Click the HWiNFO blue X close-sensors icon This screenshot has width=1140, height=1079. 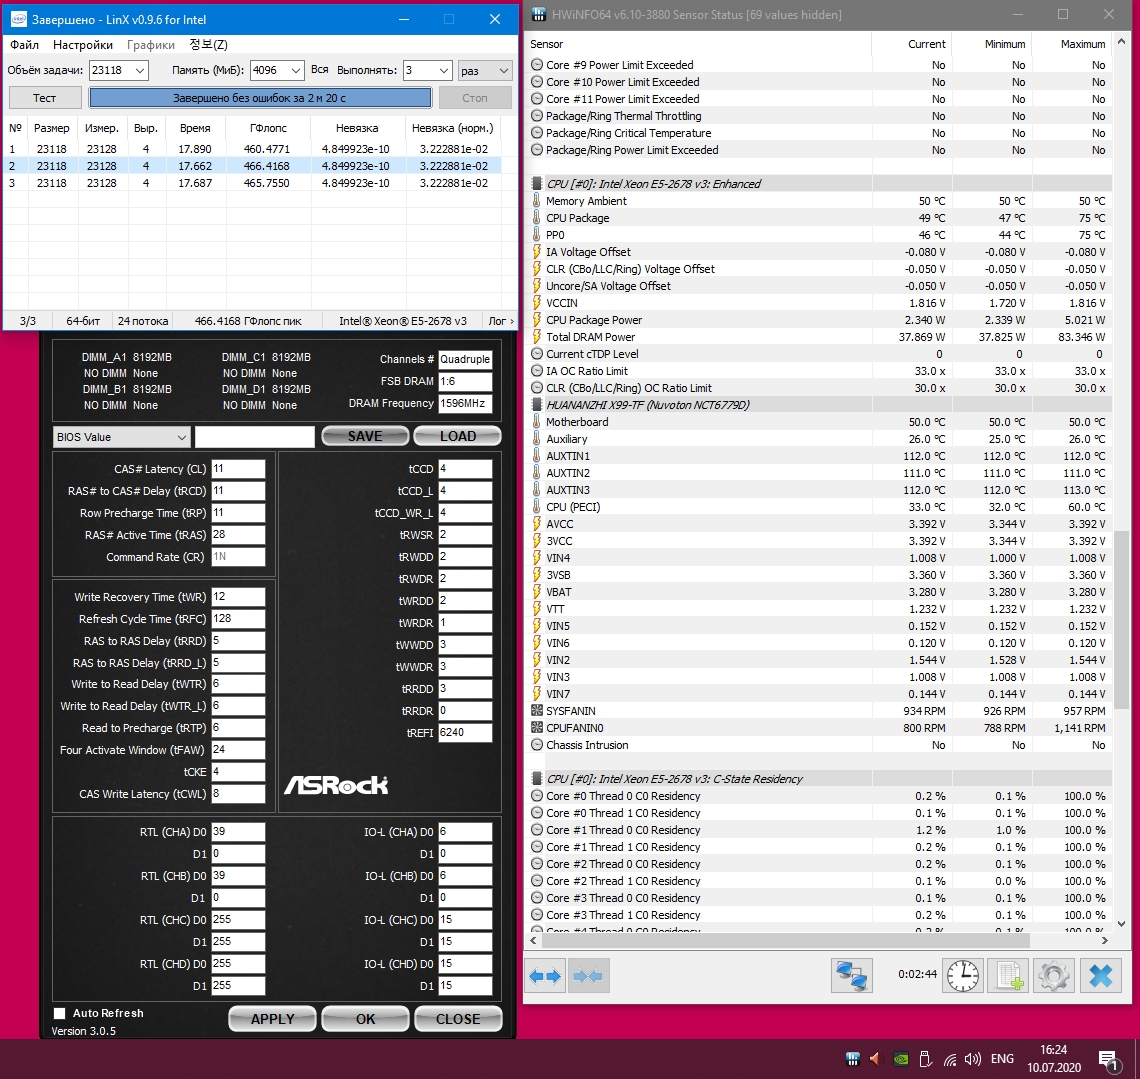point(1101,976)
